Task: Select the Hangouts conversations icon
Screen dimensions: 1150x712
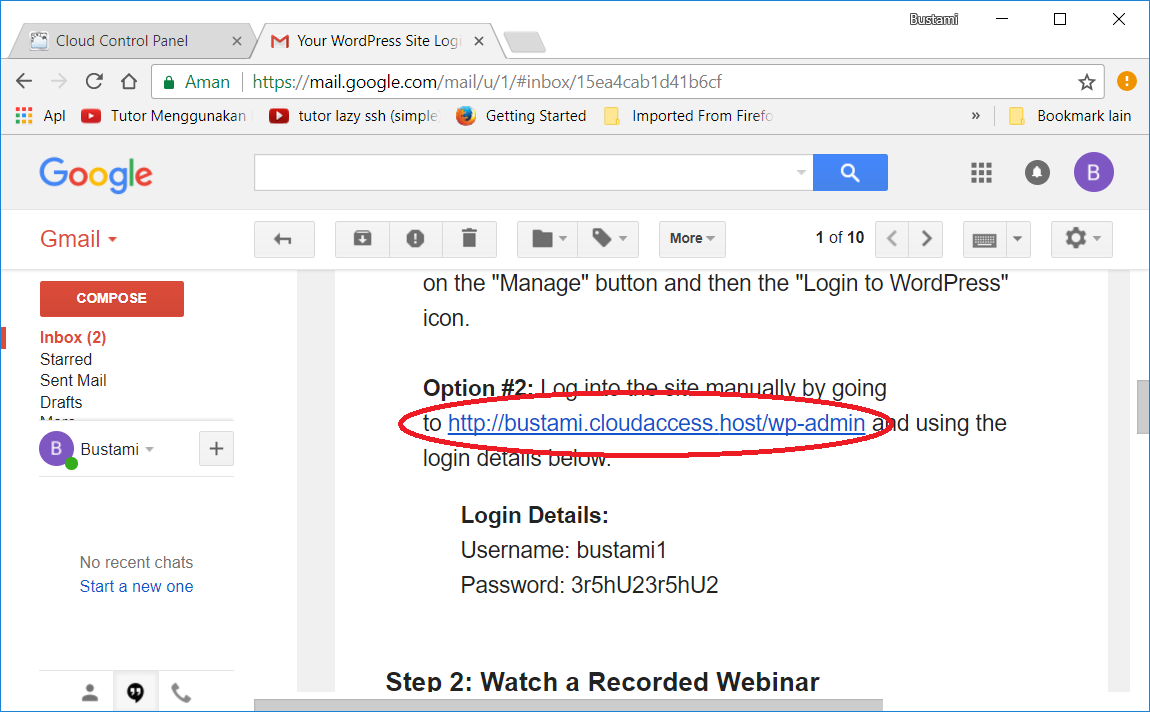Action: pyautogui.click(x=136, y=692)
